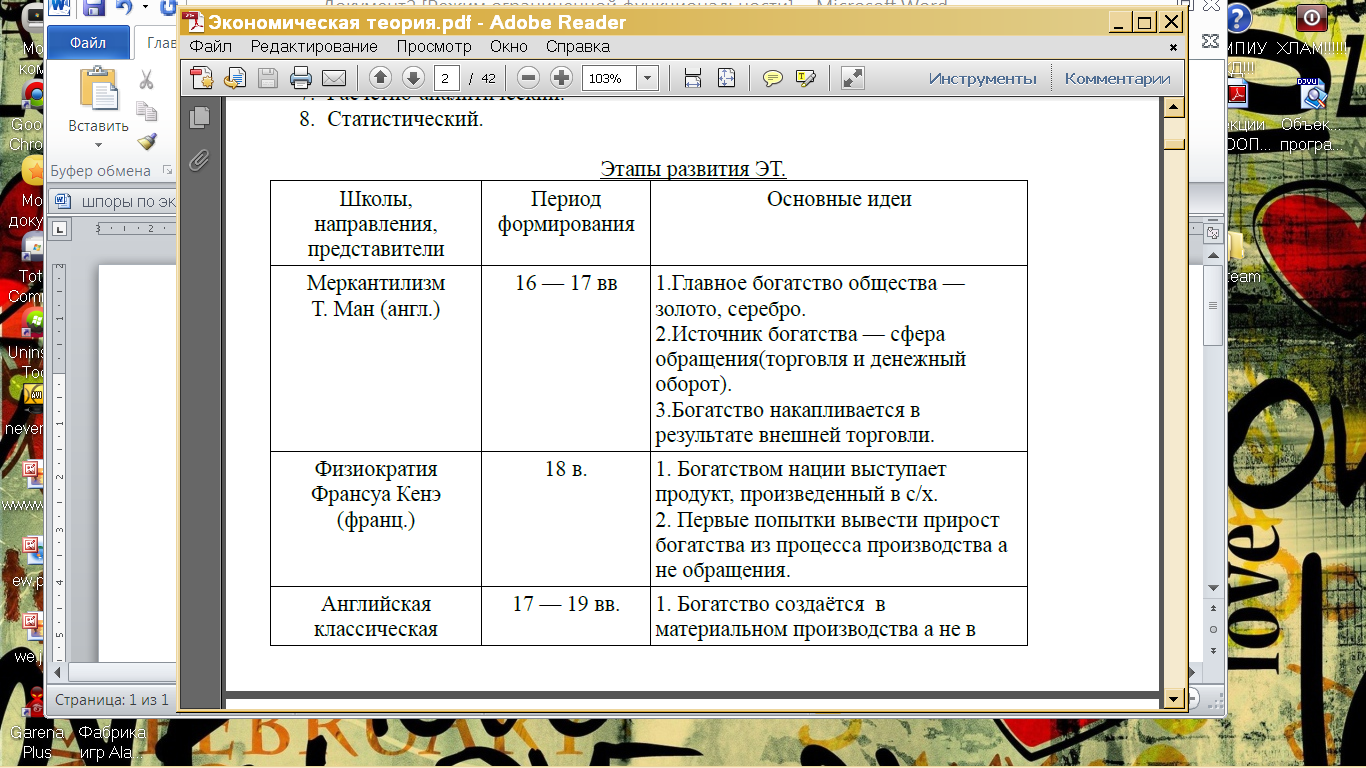Go to previous page with up arrow
Screen dimensions: 1366x768
coord(380,78)
